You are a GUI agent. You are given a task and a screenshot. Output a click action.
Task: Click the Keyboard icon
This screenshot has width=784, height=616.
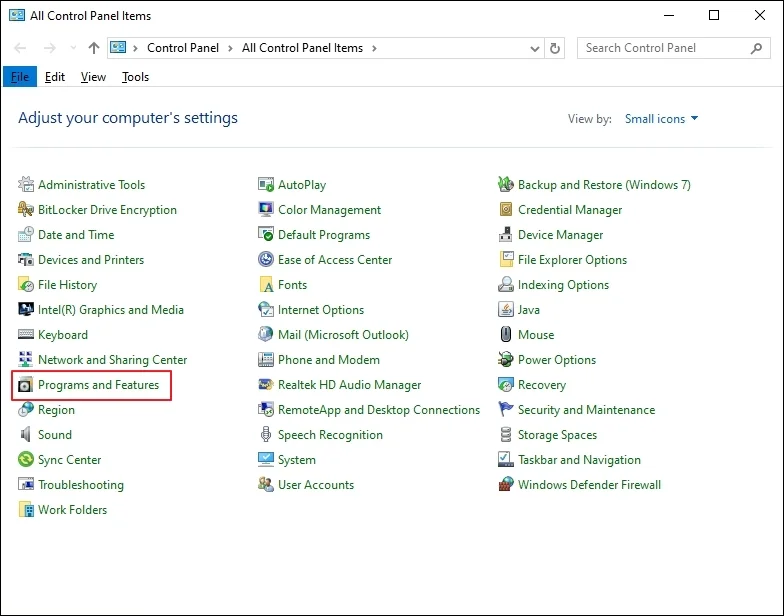(x=26, y=334)
